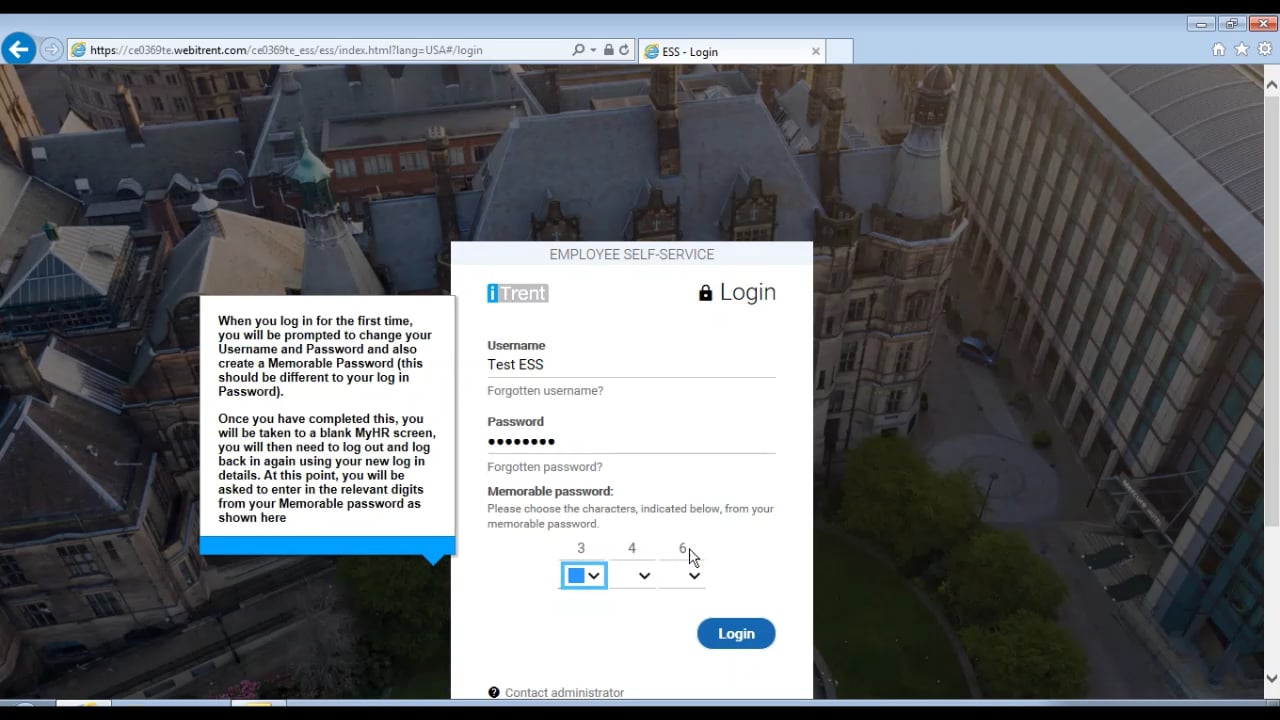Click the padlock icon beside Login heading
Viewport: 1280px width, 720px height.
[705, 293]
